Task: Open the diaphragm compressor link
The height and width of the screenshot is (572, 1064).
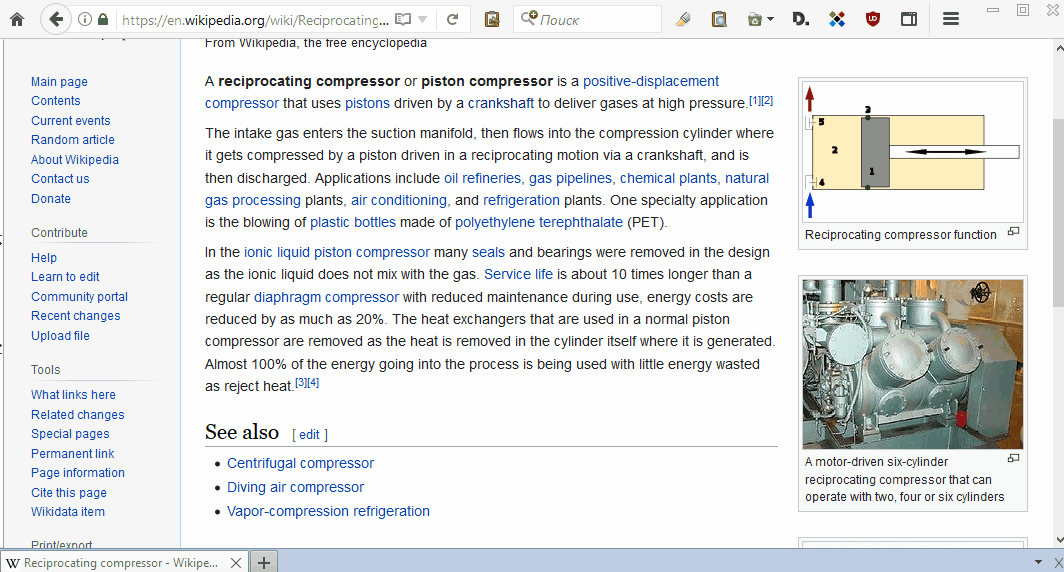Action: pyautogui.click(x=326, y=297)
